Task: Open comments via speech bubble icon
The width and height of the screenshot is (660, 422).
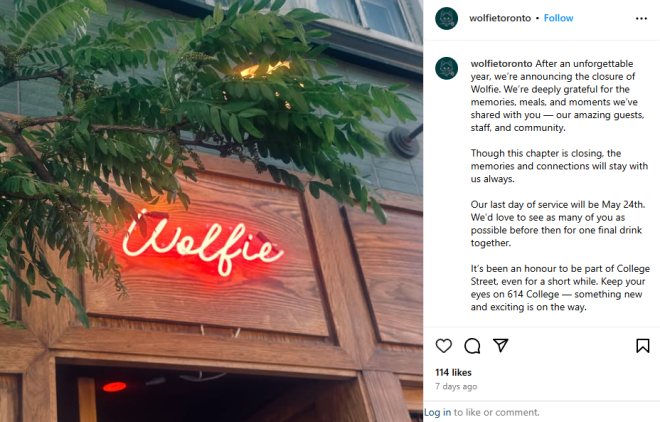Action: click(472, 346)
